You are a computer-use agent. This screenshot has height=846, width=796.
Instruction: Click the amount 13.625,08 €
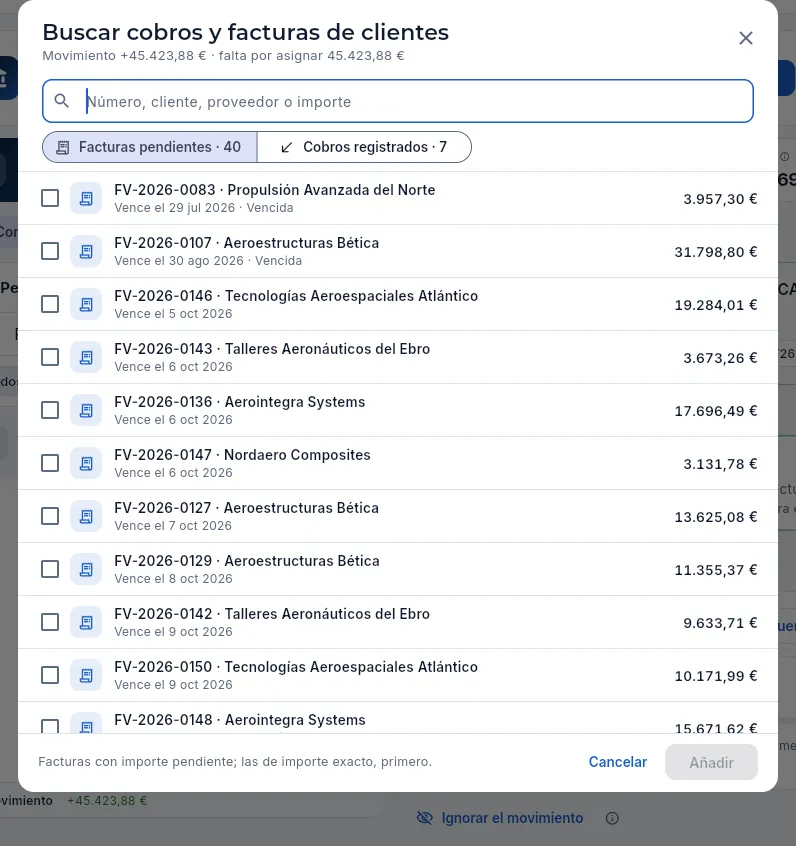pos(716,517)
